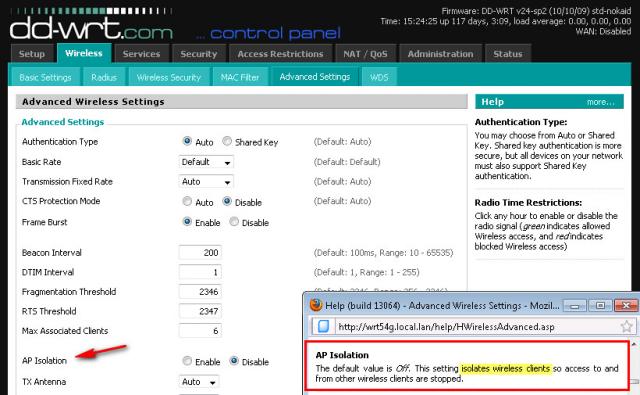
Task: Disable Frame Burst
Action: click(x=234, y=222)
